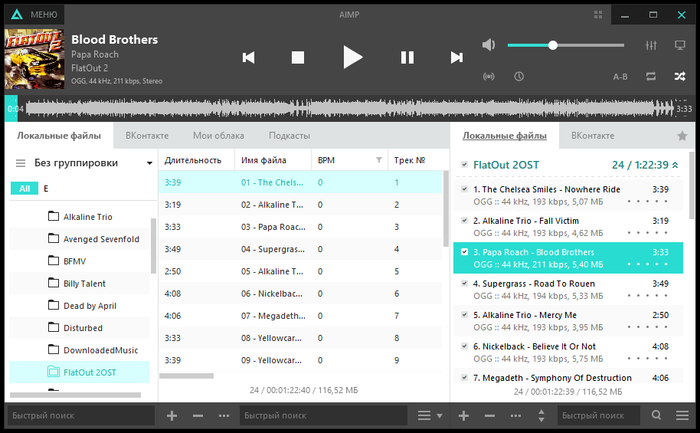Screen dimensions: 700x433
Task: Select the FlatOut 2OST folder
Action: click(79, 372)
